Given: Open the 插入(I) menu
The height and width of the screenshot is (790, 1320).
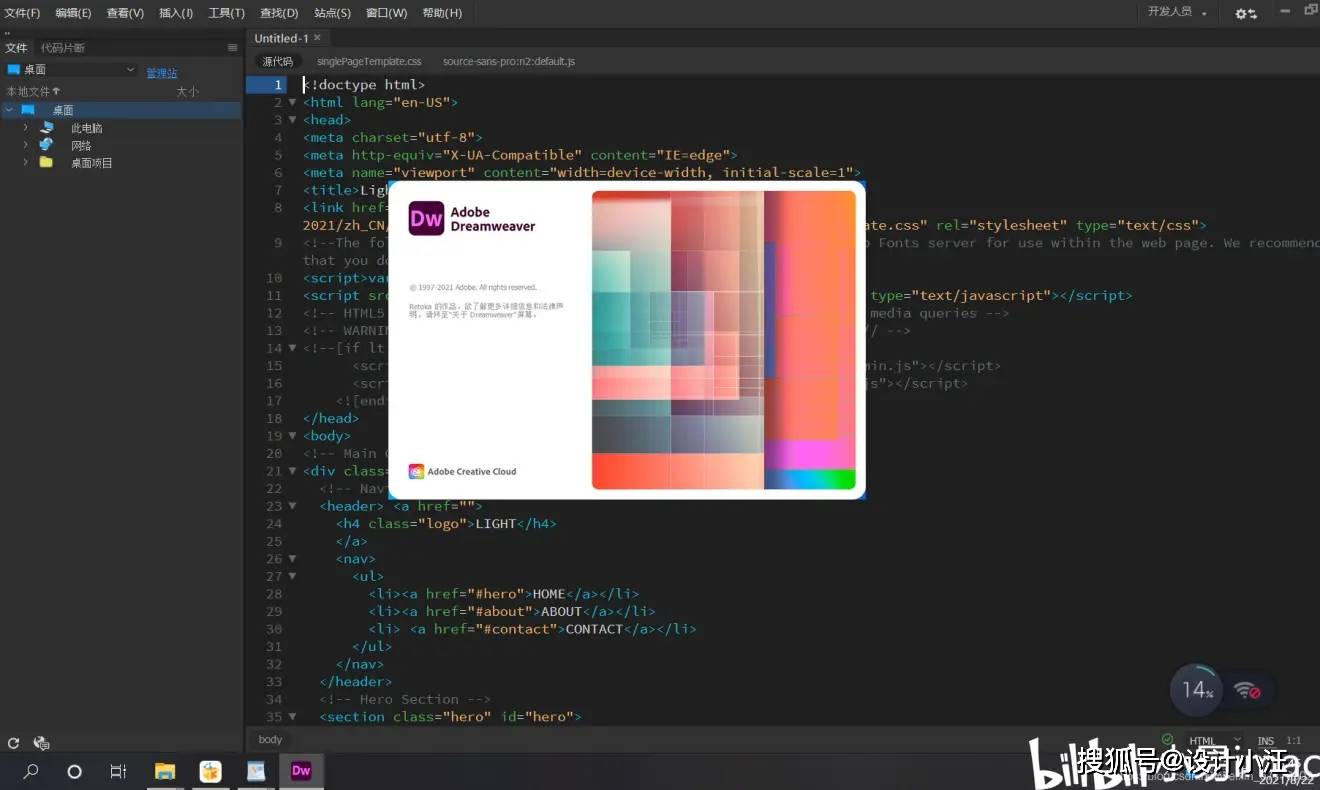Looking at the screenshot, I should click(176, 13).
